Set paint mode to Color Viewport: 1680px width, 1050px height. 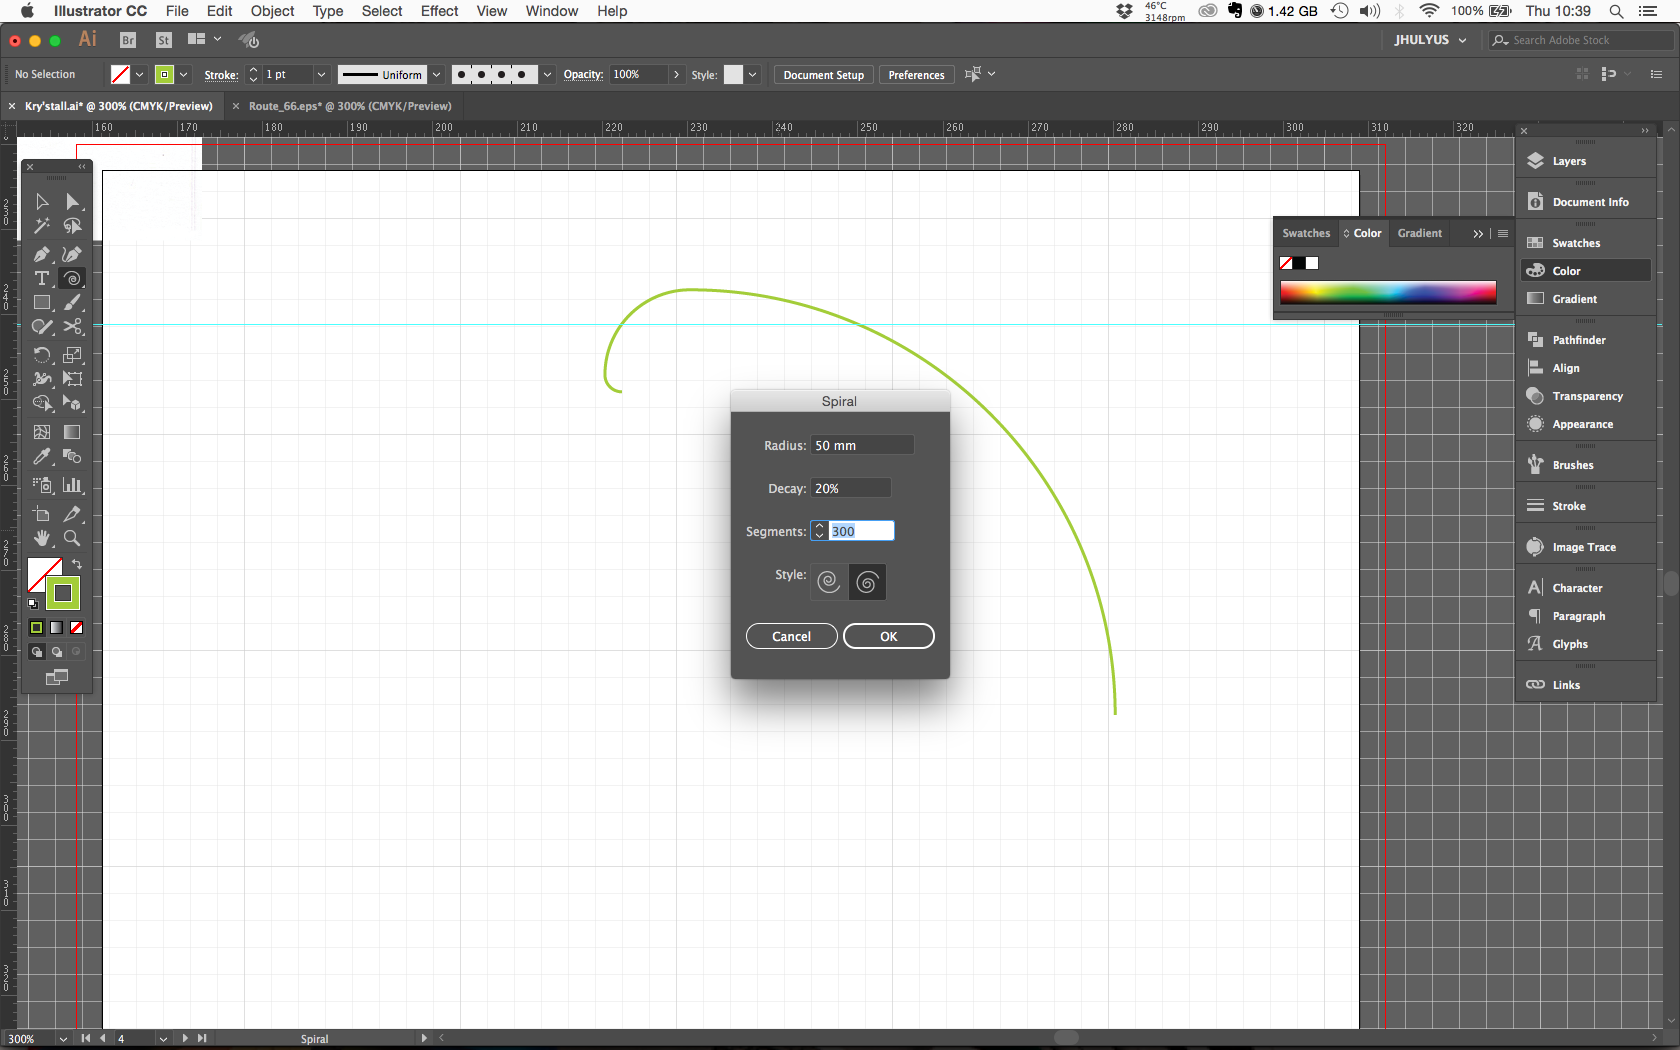(37, 628)
